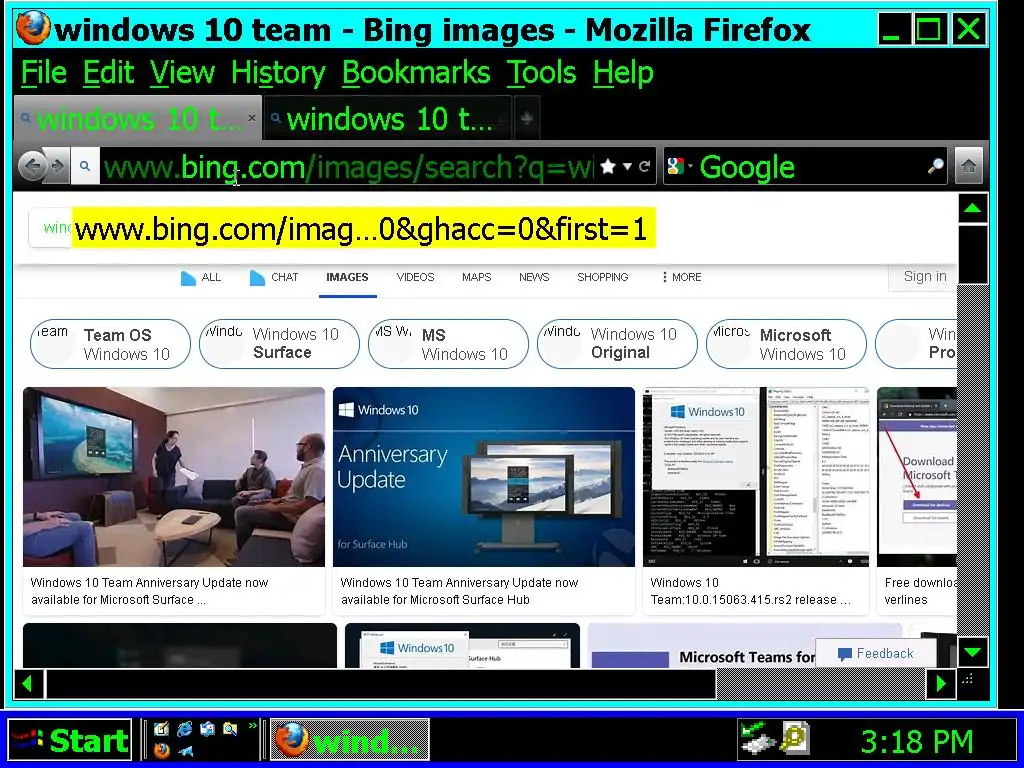Screen dimensions: 1024x768
Task: Expand the Quick Launch overflow chevron
Action: [x=252, y=726]
